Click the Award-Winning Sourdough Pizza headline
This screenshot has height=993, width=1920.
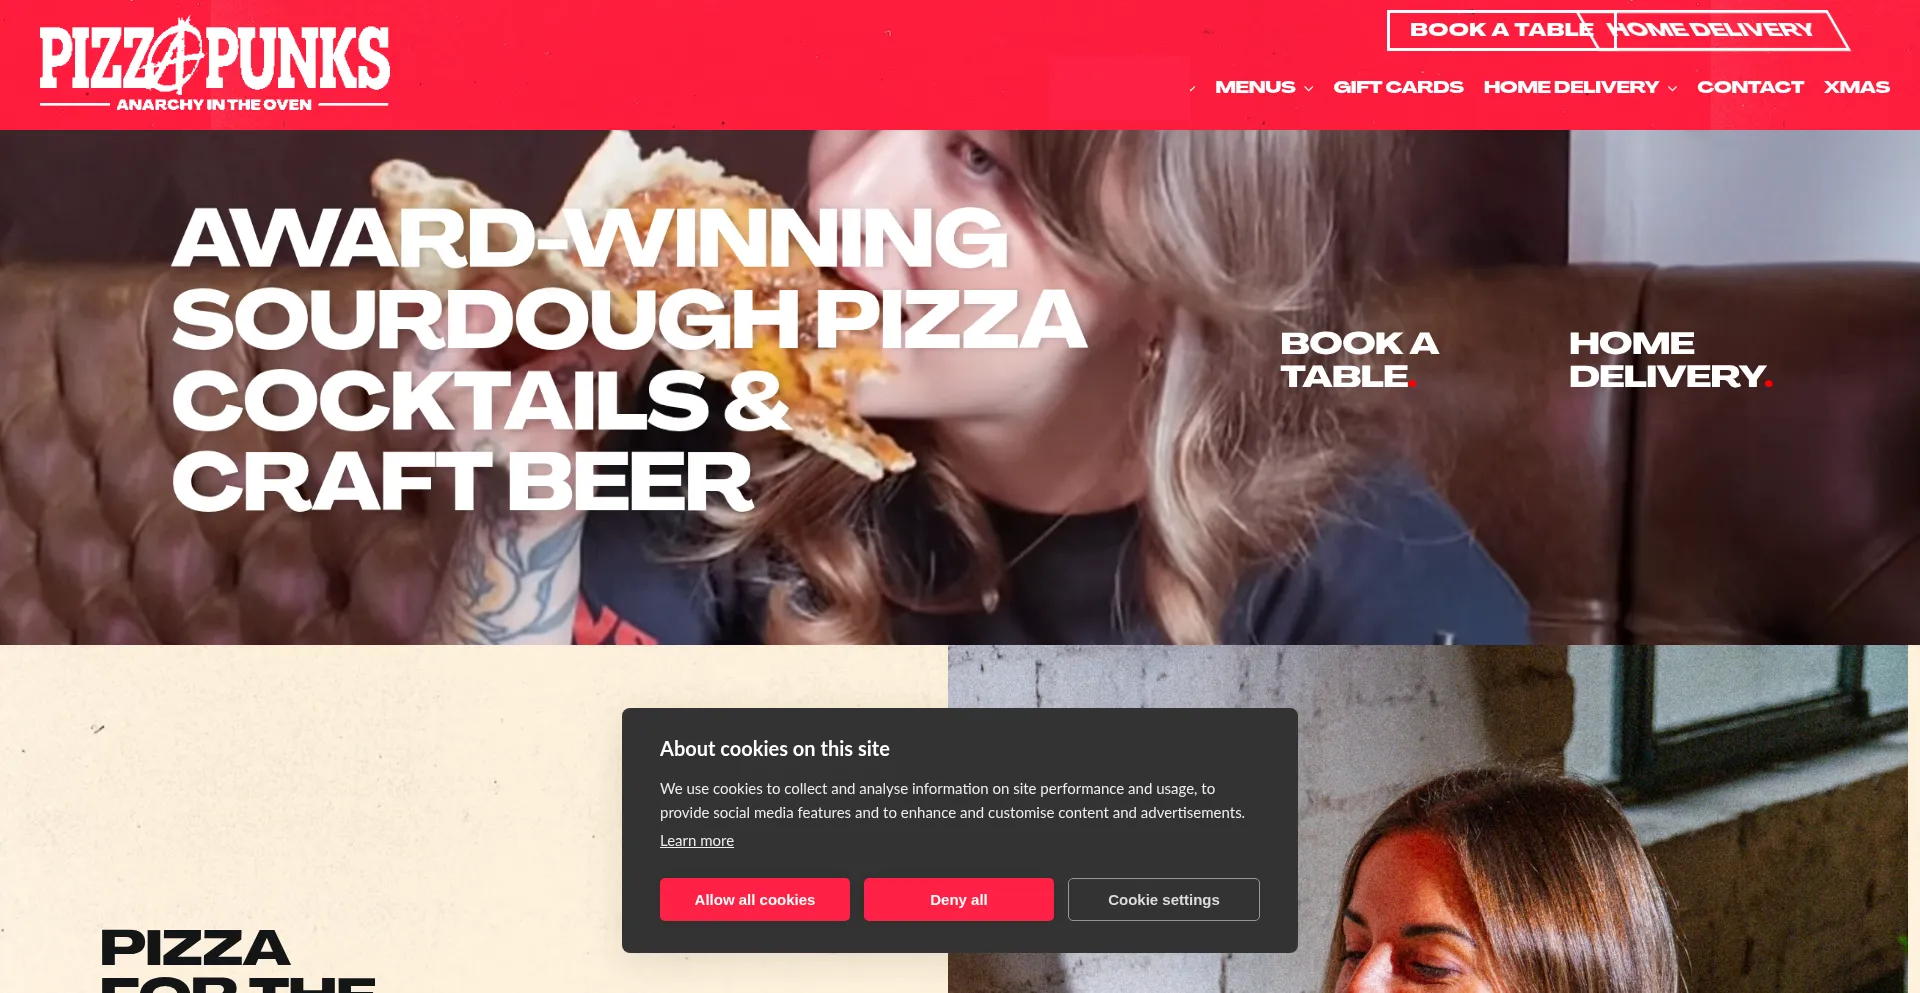pos(629,359)
